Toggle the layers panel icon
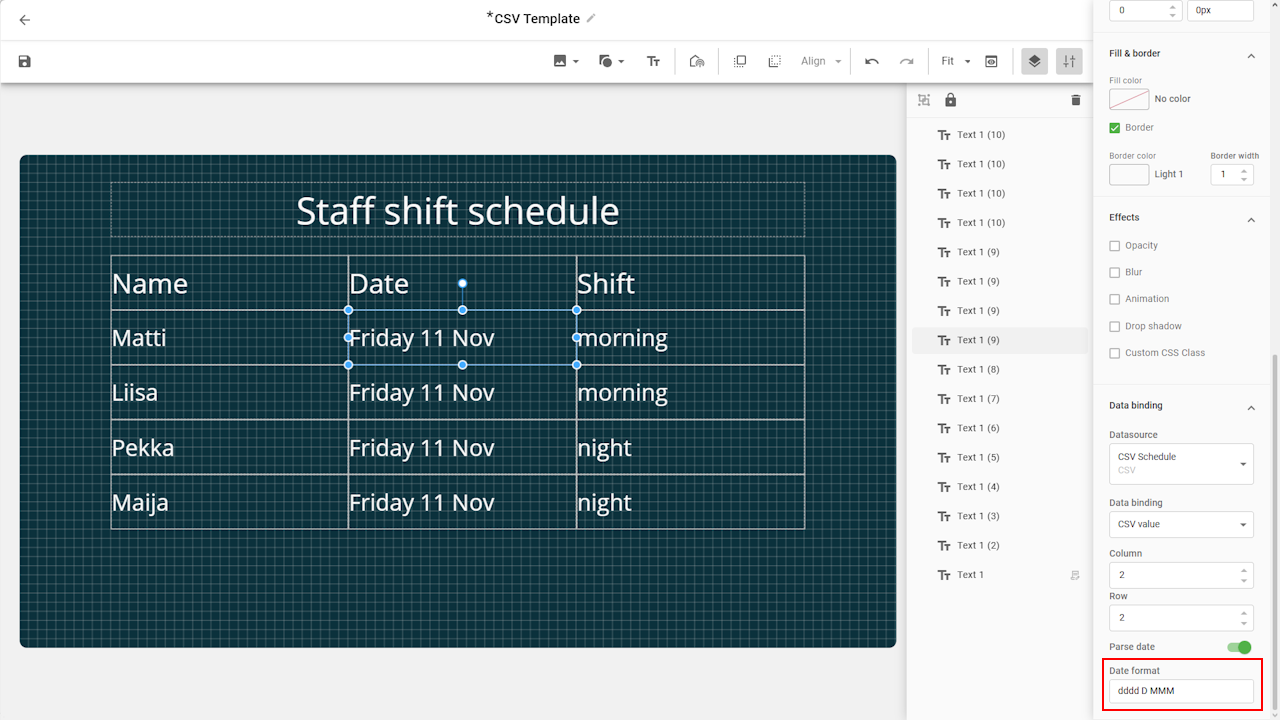 click(1034, 62)
